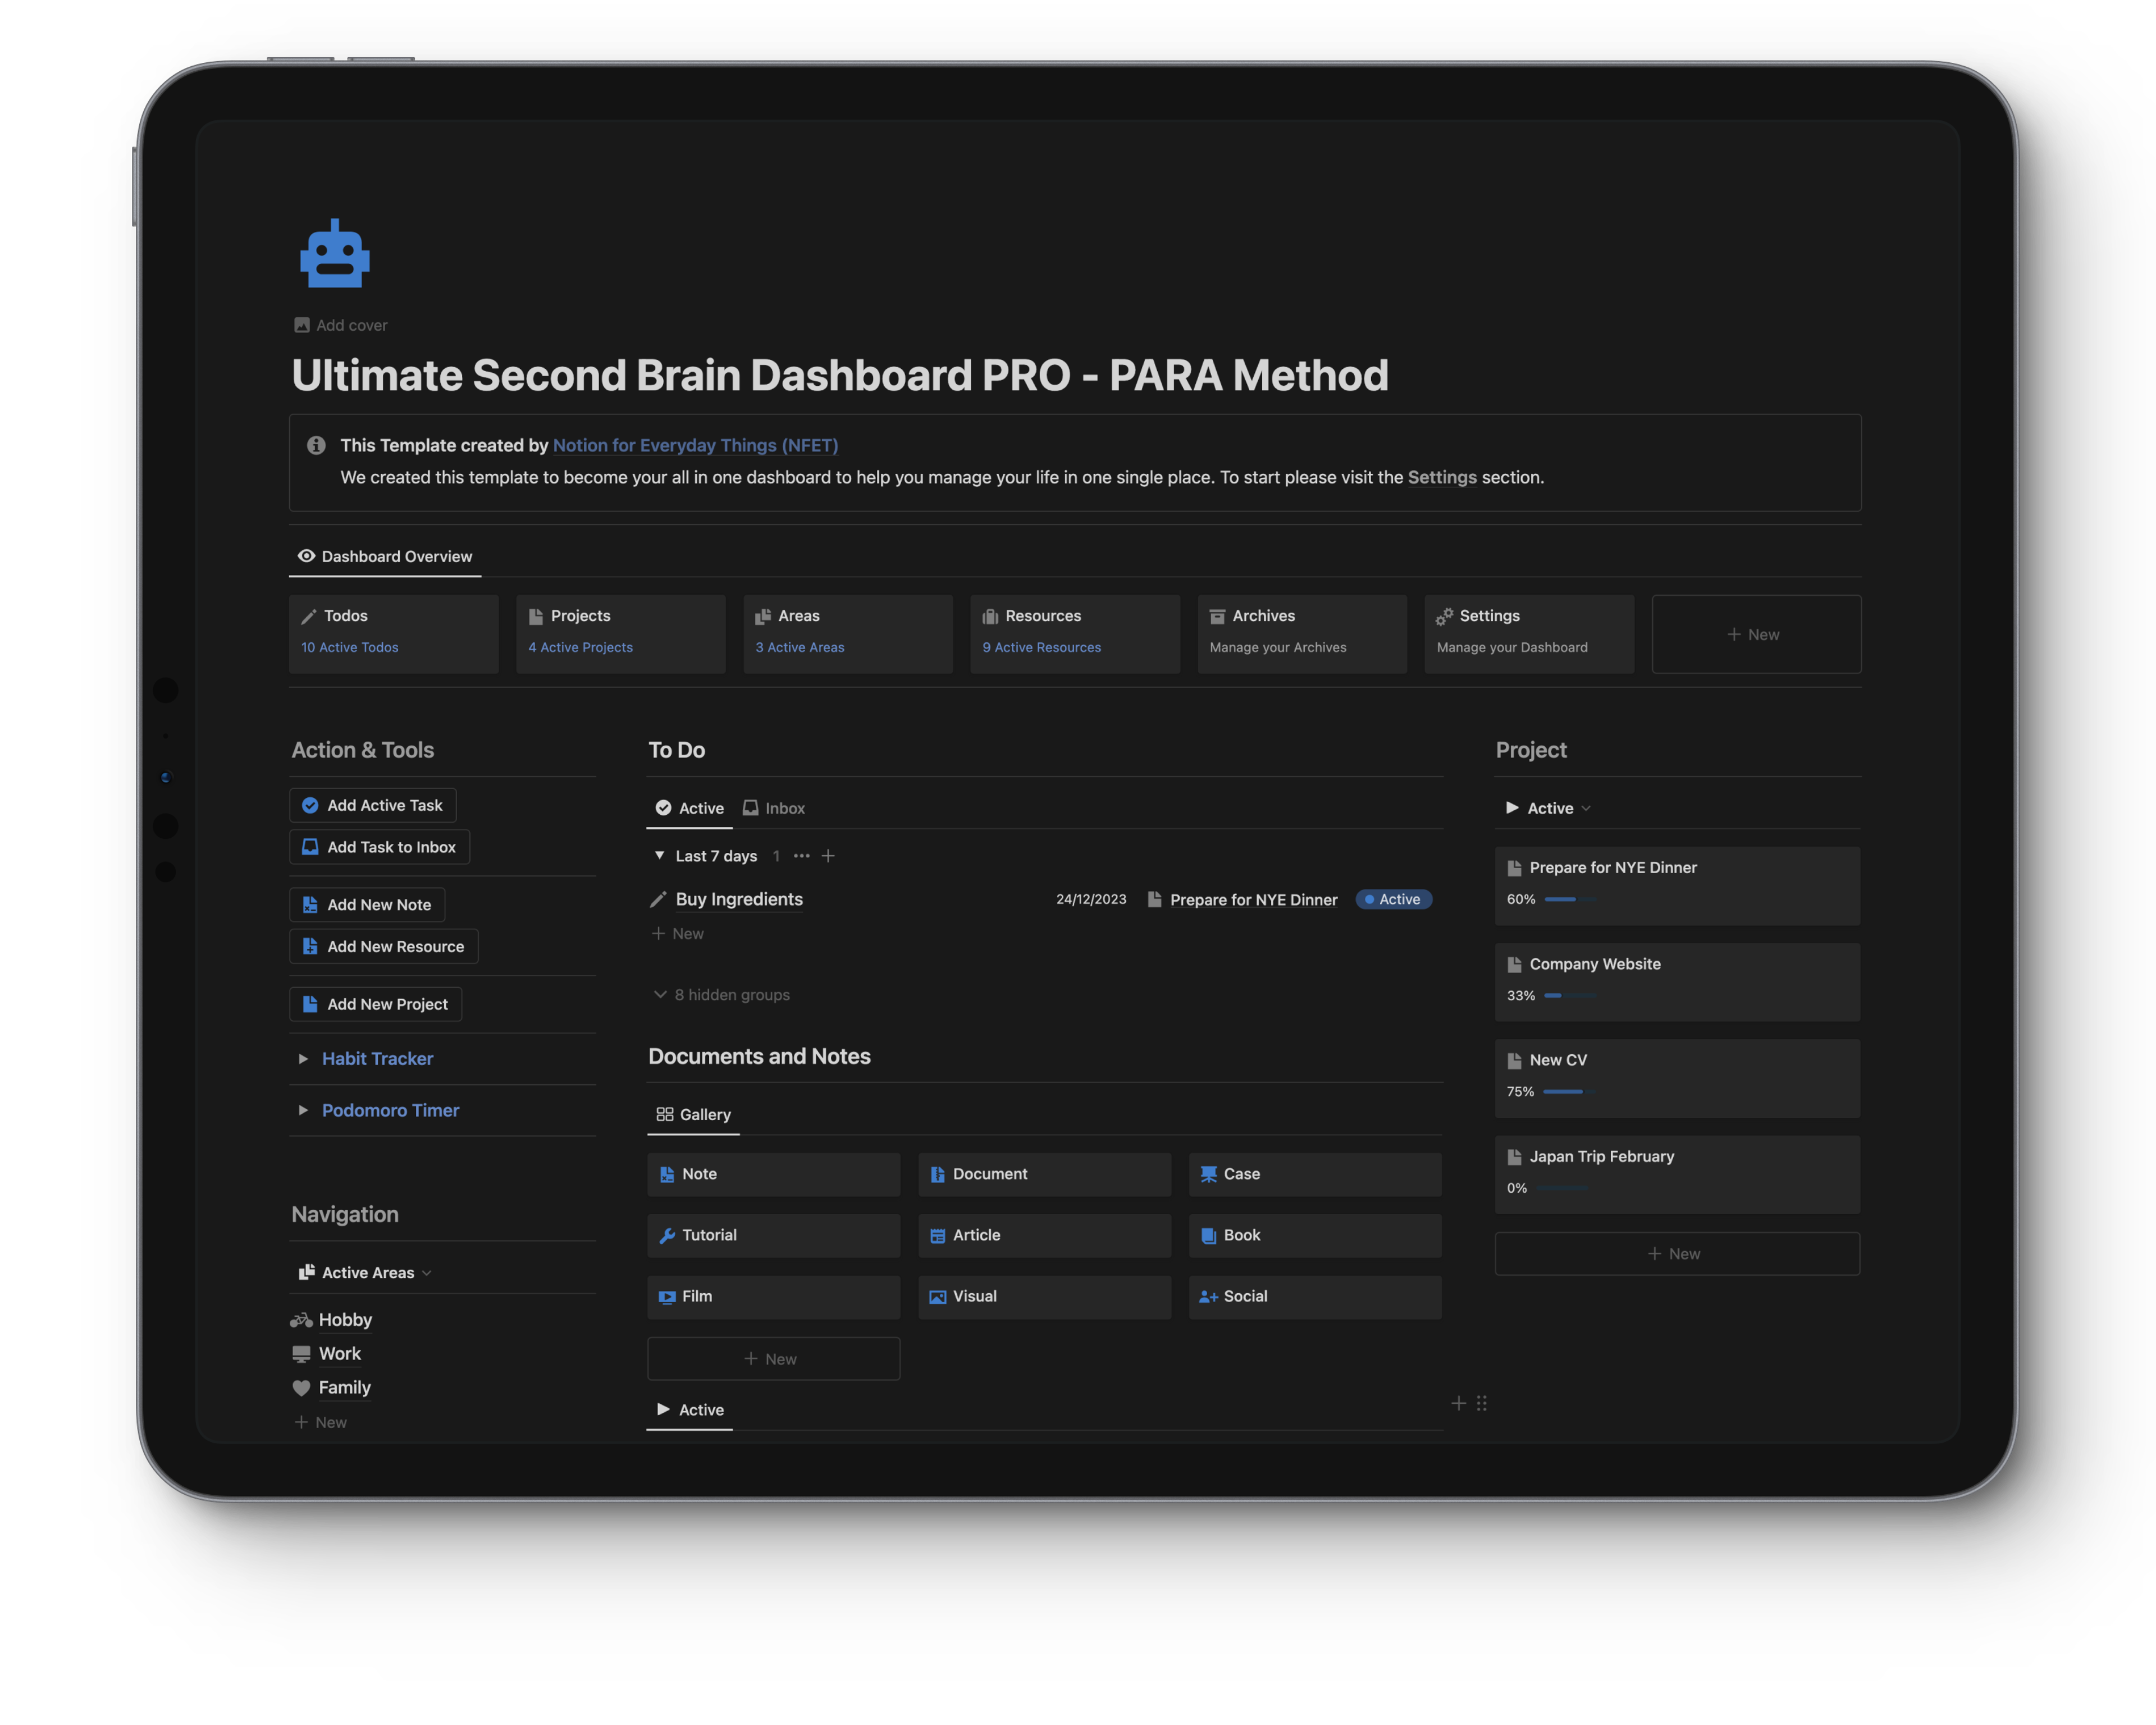The height and width of the screenshot is (1725, 2156).
Task: Select the Gallery view tab
Action: tap(694, 1115)
